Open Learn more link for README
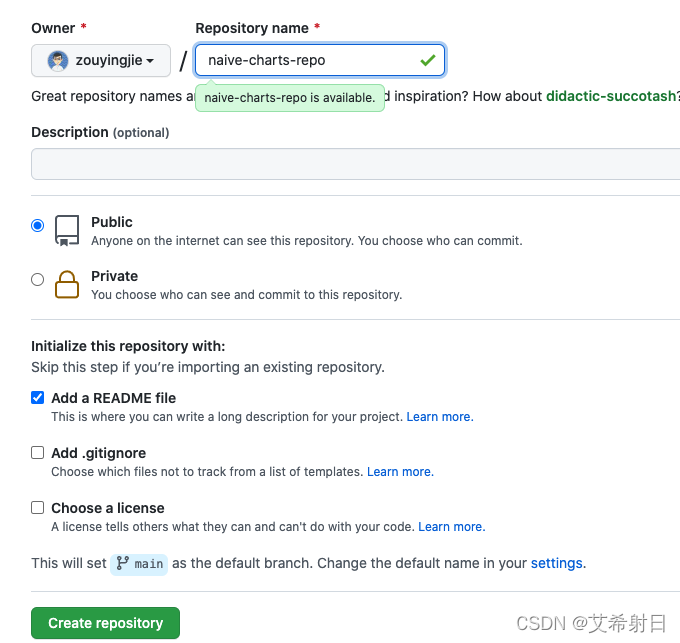Screen dimensions: 680x643 click(x=440, y=417)
